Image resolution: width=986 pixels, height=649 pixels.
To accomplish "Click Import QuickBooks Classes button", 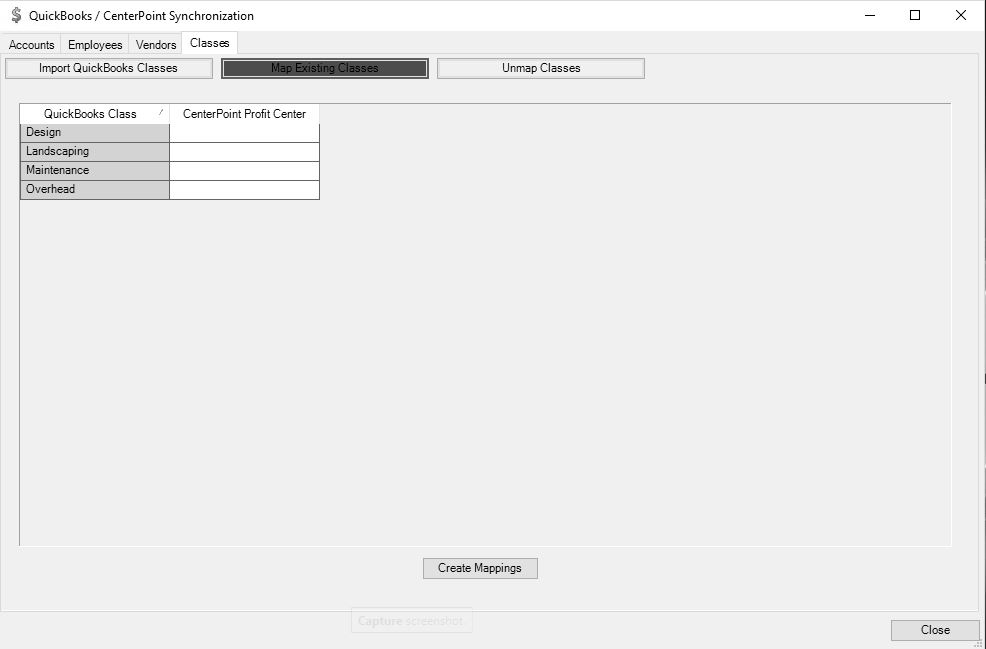I will click(x=109, y=68).
